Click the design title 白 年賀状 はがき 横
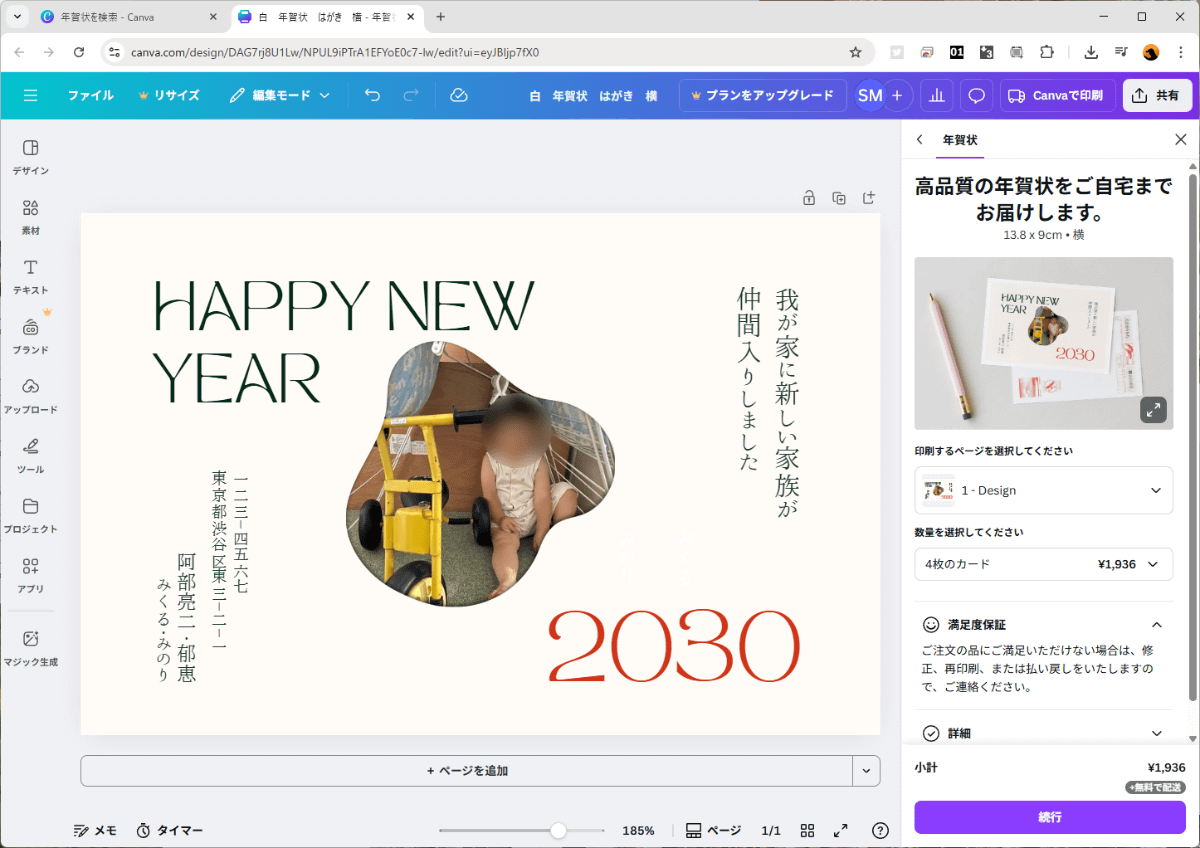1200x848 pixels. pos(593,96)
